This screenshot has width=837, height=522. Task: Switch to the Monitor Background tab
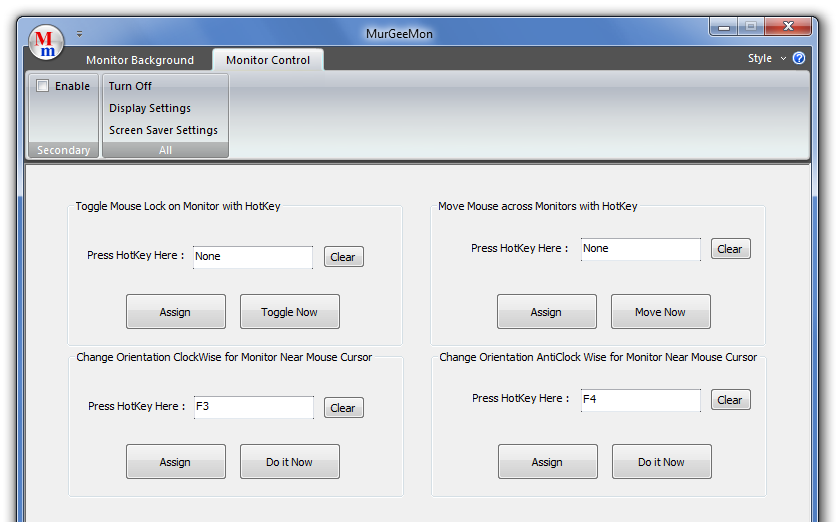pyautogui.click(x=140, y=60)
